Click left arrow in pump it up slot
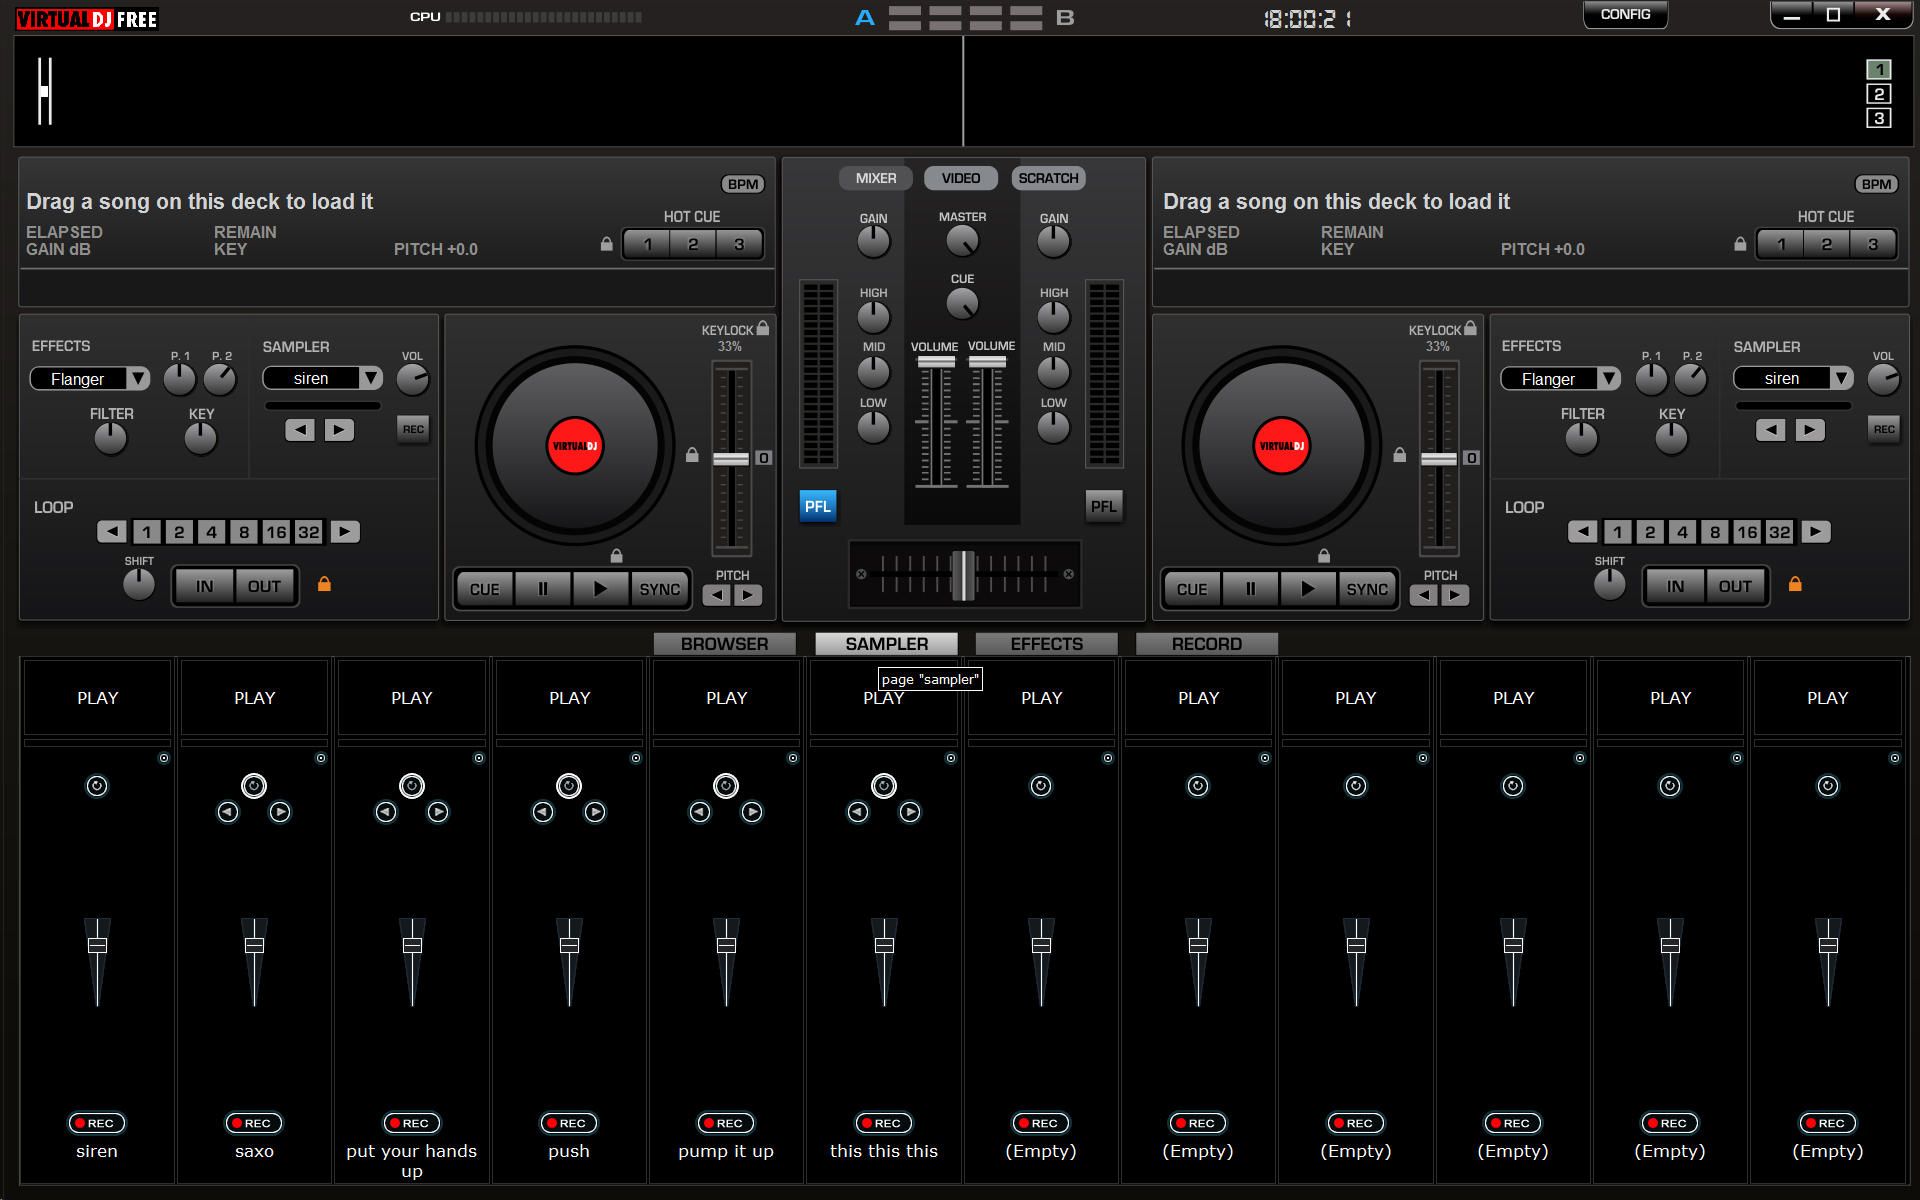The image size is (1920, 1200). pyautogui.click(x=700, y=812)
